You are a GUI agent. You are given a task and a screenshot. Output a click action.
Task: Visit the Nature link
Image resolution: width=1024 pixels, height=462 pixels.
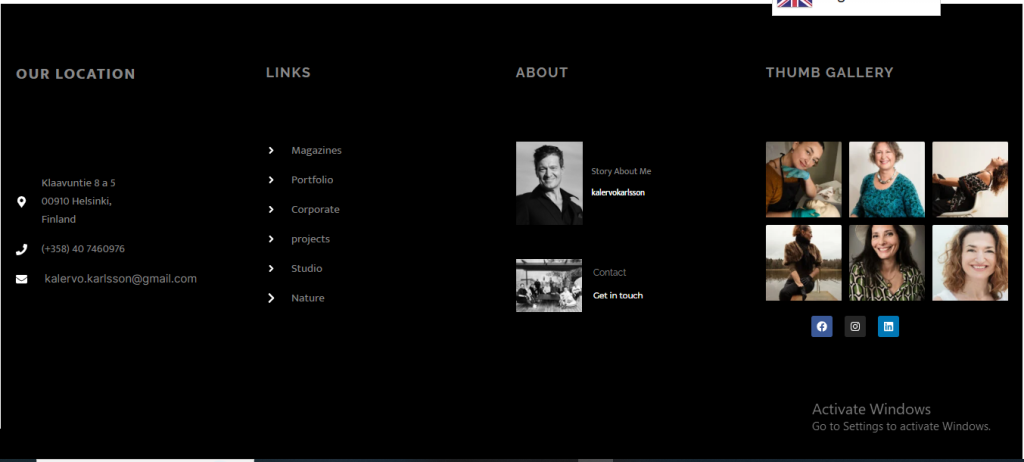pos(307,298)
